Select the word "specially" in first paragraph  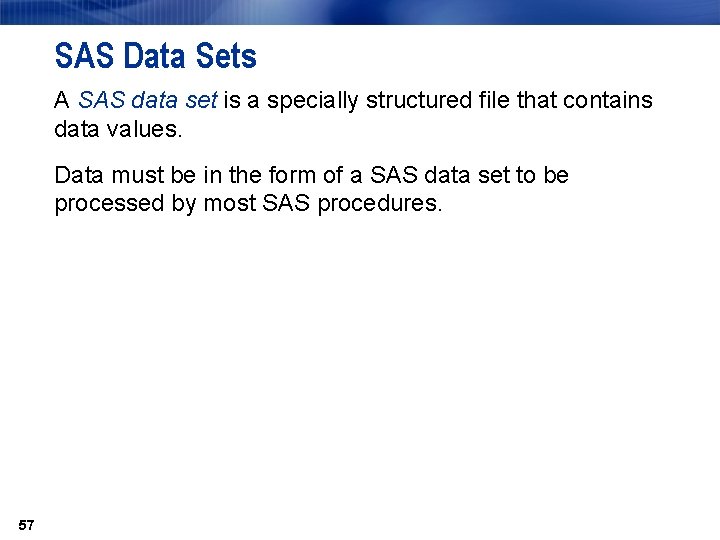[x=298, y=101]
